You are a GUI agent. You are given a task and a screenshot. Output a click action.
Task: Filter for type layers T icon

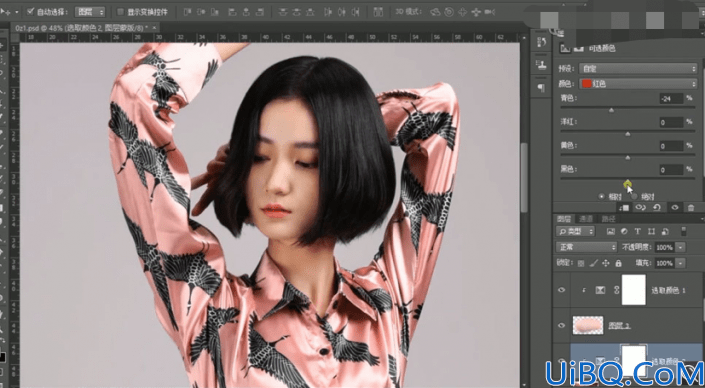(x=637, y=232)
